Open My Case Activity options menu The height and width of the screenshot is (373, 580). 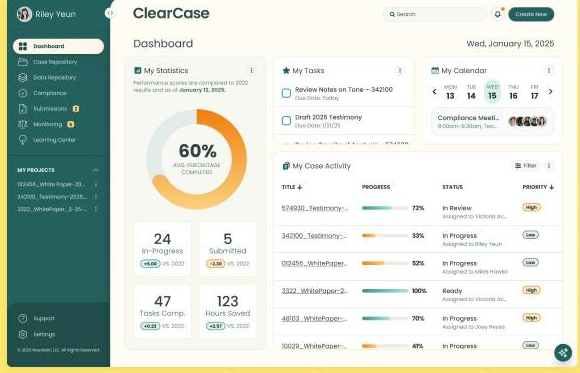pos(549,165)
